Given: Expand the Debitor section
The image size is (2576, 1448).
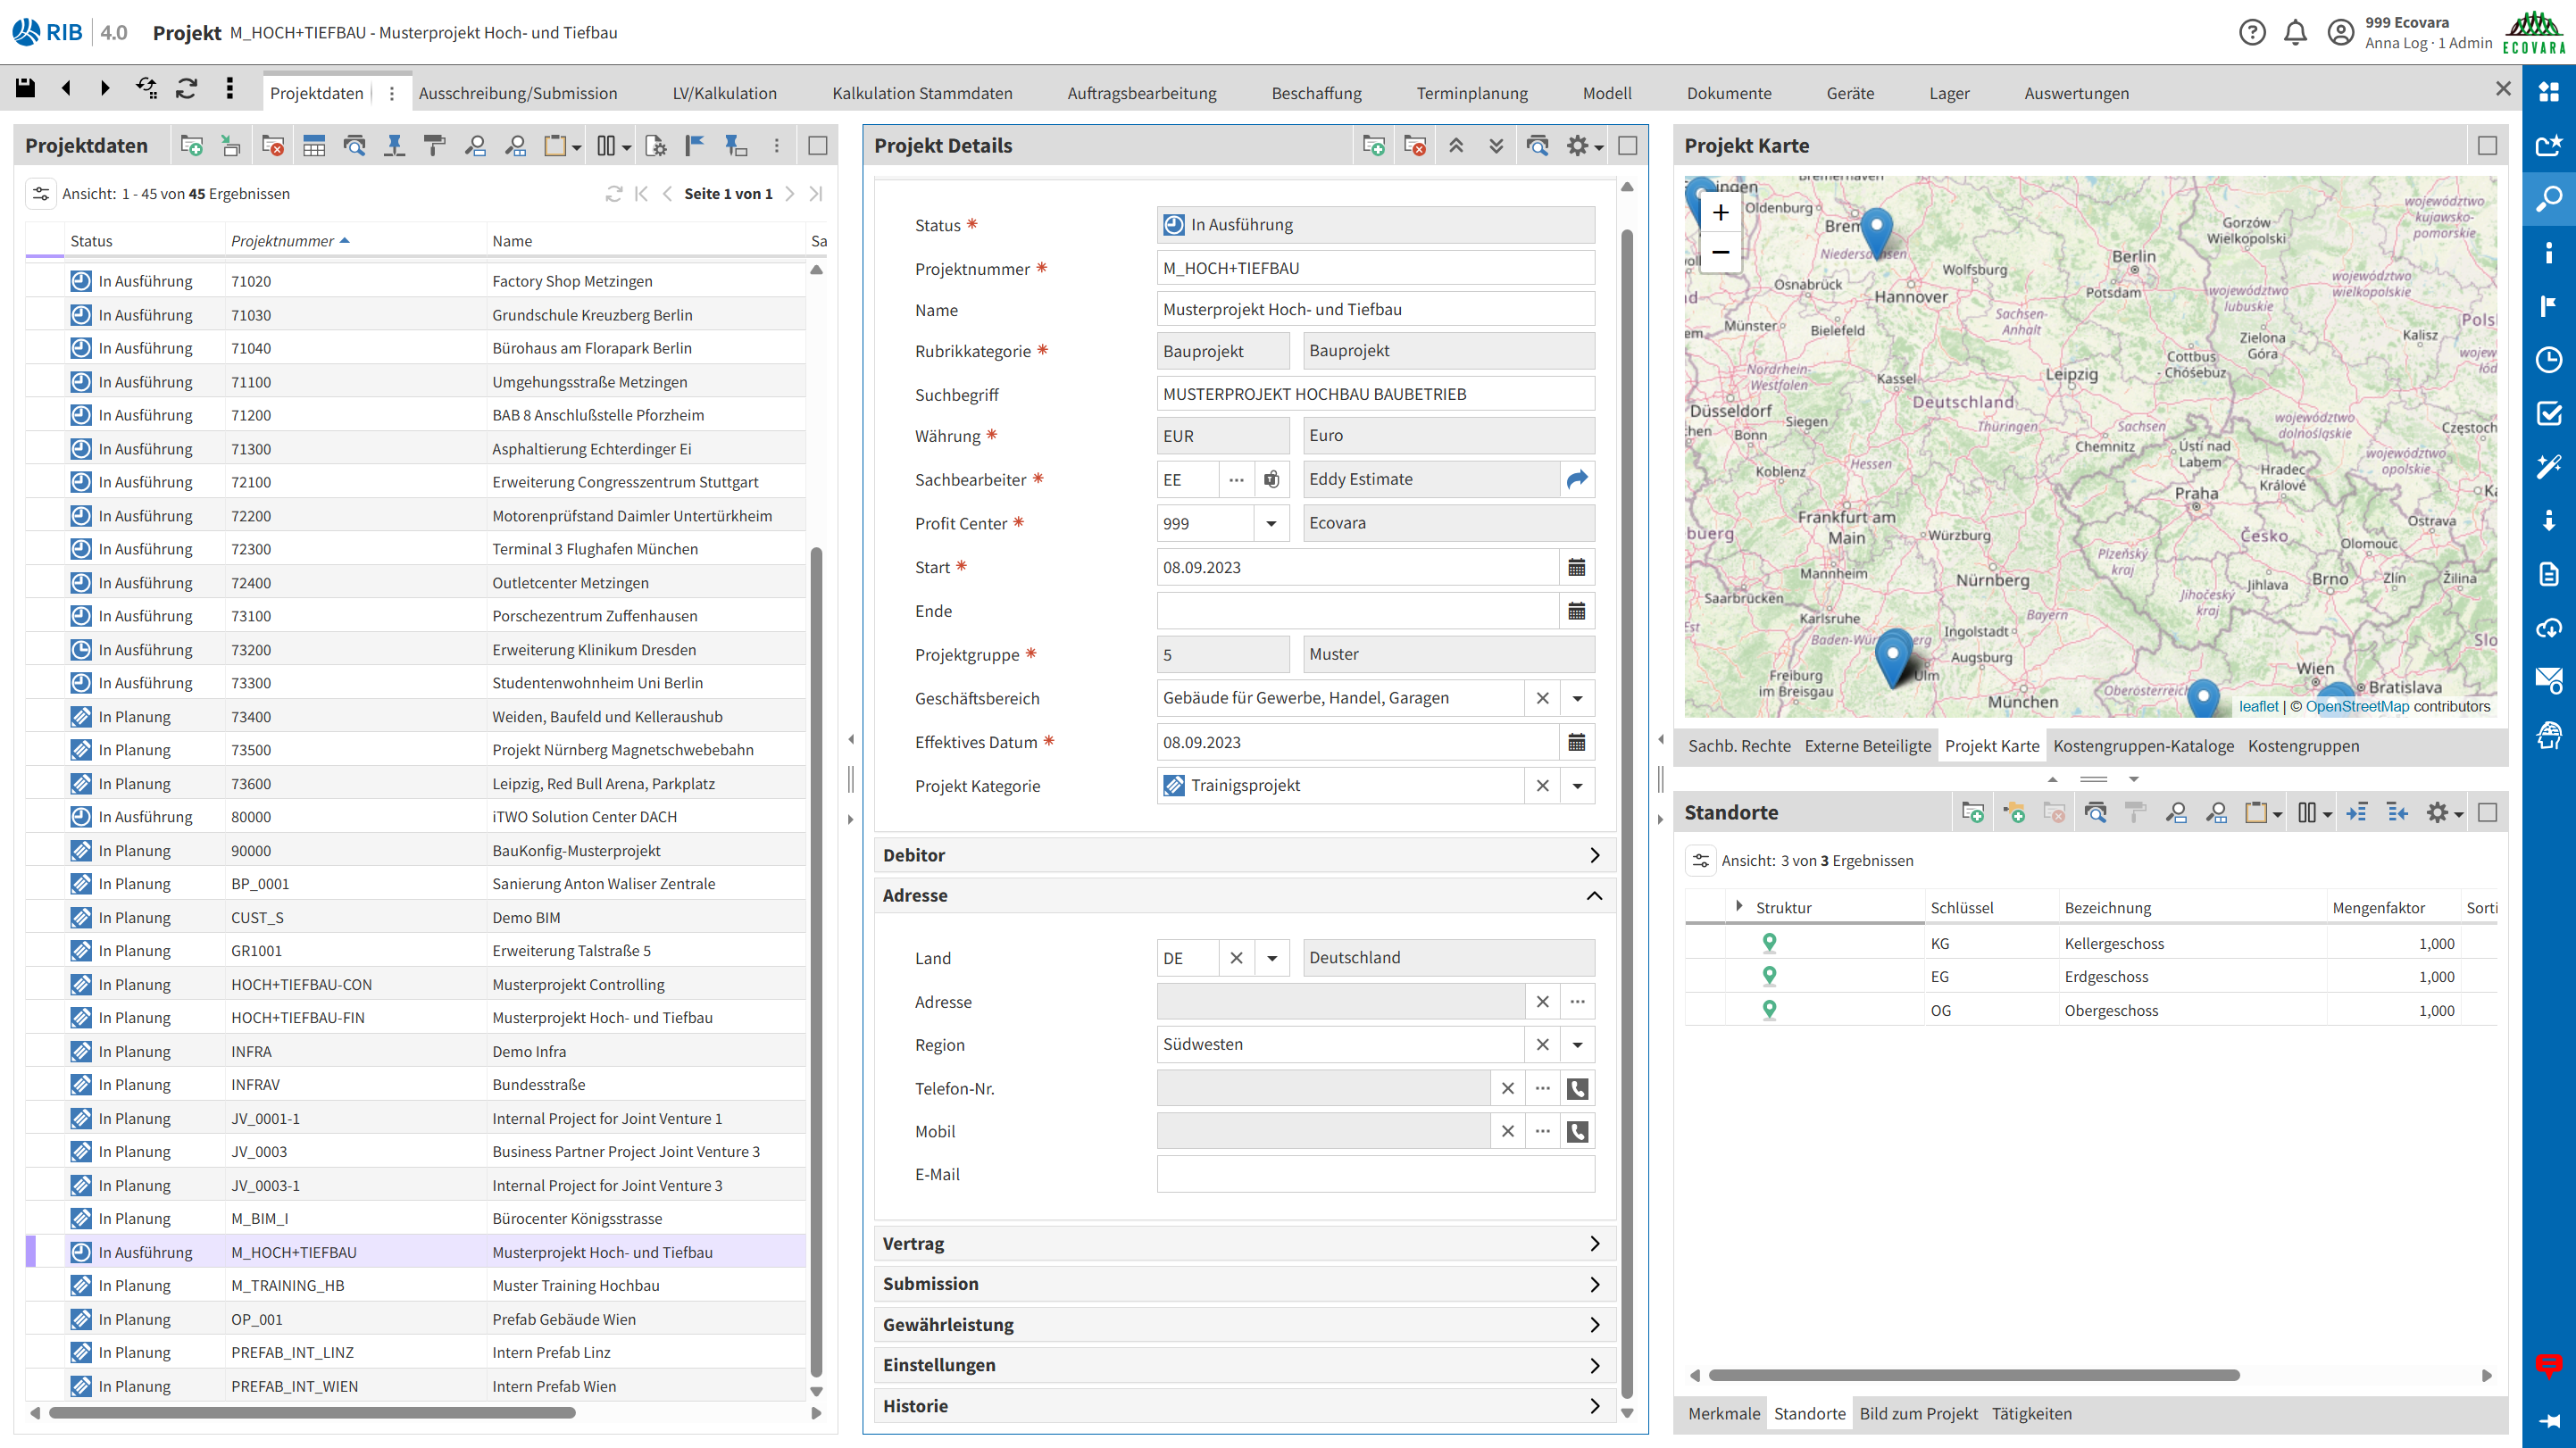Looking at the screenshot, I should (1594, 855).
